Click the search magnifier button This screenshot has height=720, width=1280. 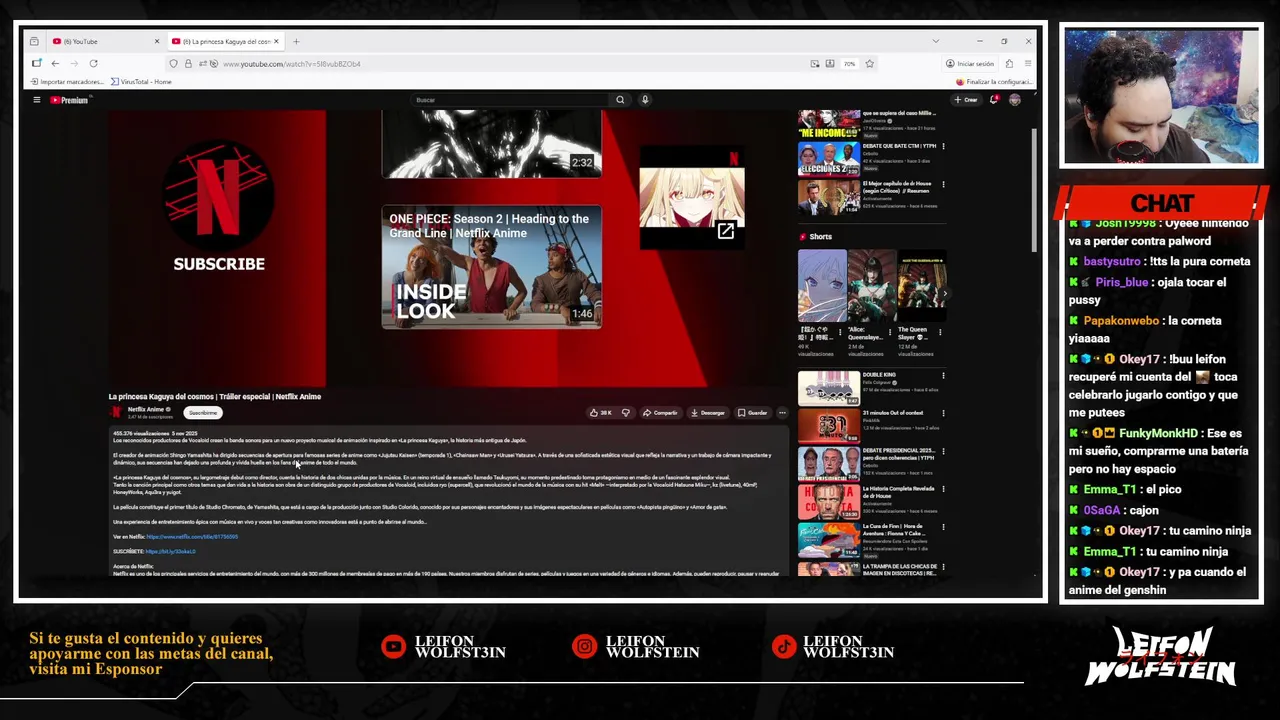tap(620, 100)
